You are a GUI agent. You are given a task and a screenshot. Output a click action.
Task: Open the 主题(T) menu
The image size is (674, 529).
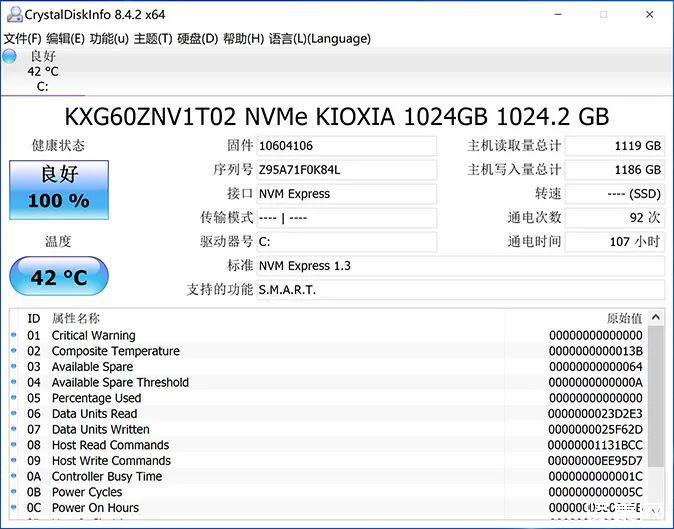click(x=153, y=39)
